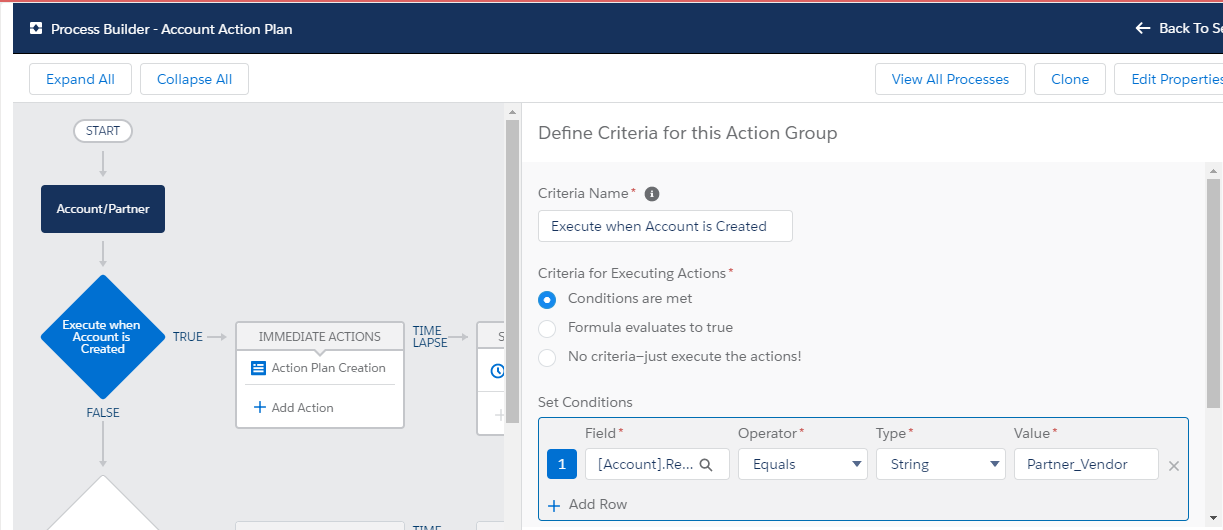Image resolution: width=1223 pixels, height=530 pixels.
Task: Click the Field lookup input [Account].Re...
Action: tap(657, 464)
